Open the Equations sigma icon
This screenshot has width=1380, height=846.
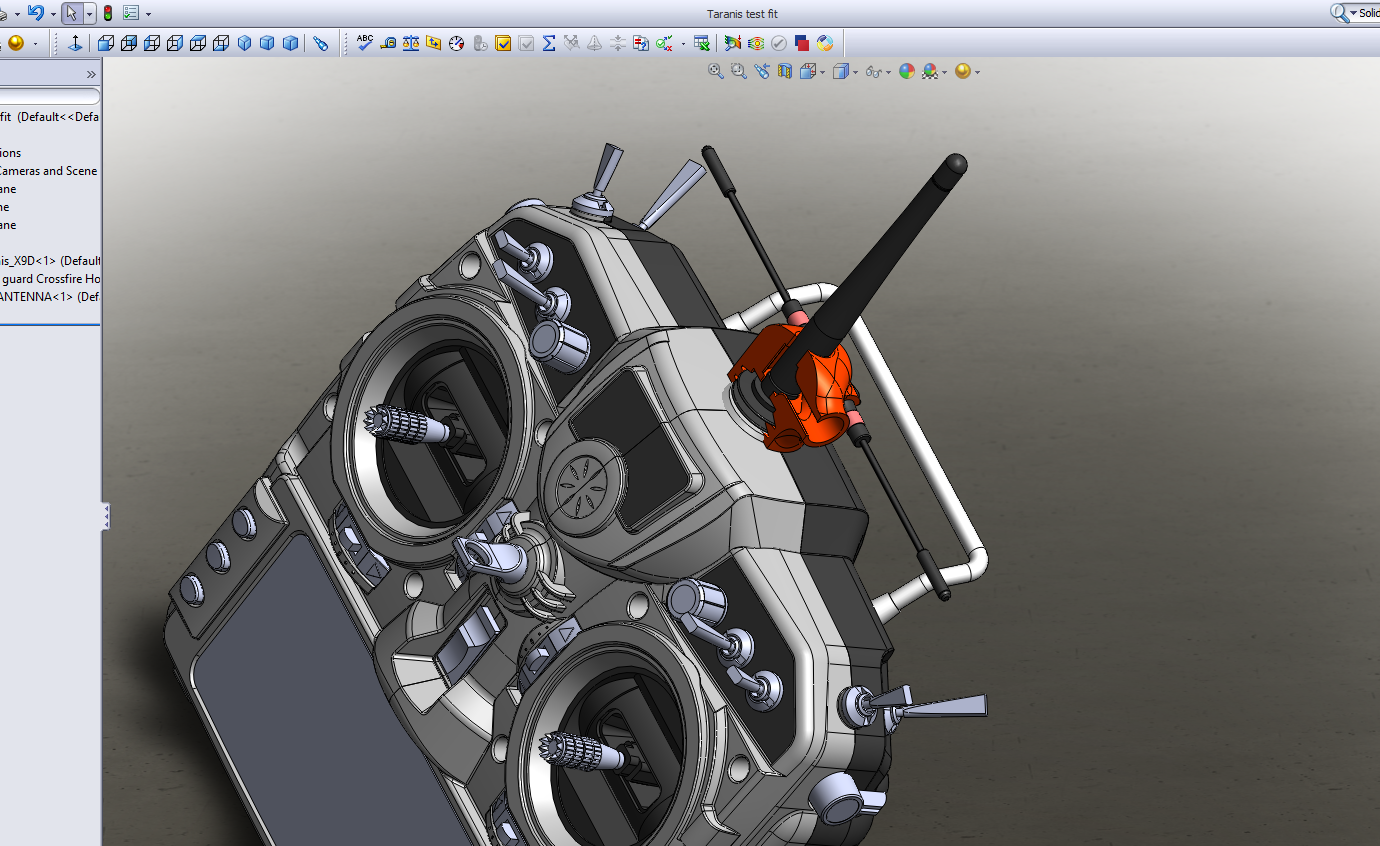548,43
